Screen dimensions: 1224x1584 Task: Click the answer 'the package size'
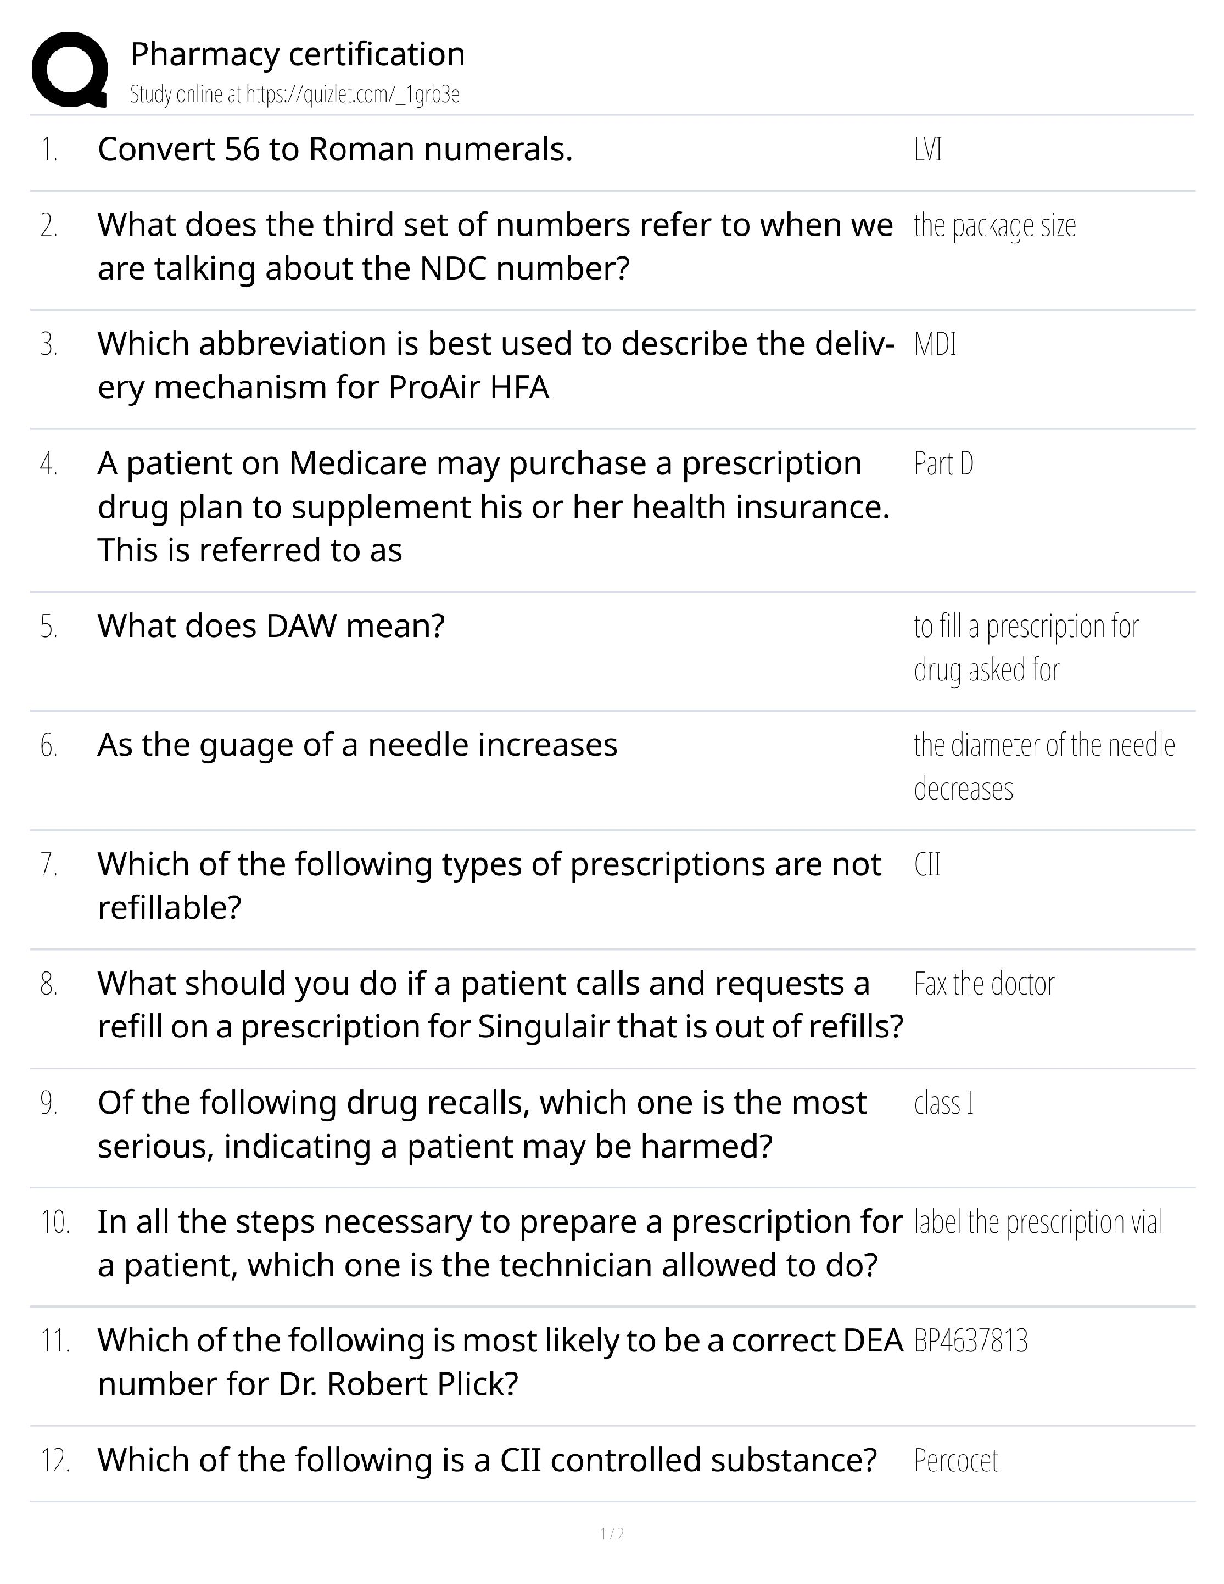pos(995,226)
